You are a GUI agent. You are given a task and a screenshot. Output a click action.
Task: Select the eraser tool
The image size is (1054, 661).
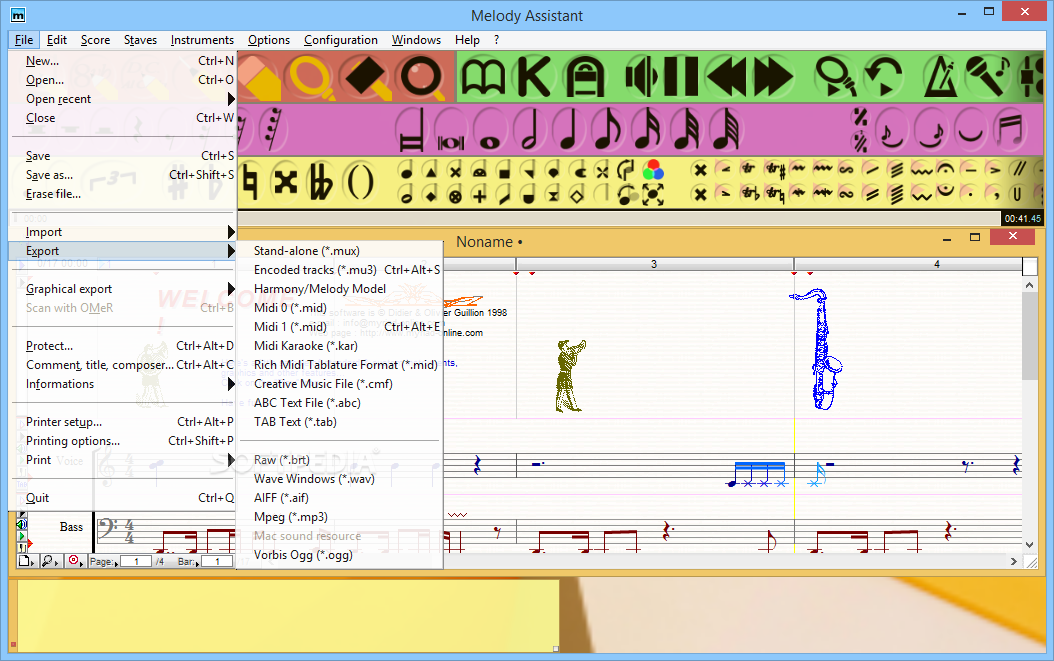[259, 77]
